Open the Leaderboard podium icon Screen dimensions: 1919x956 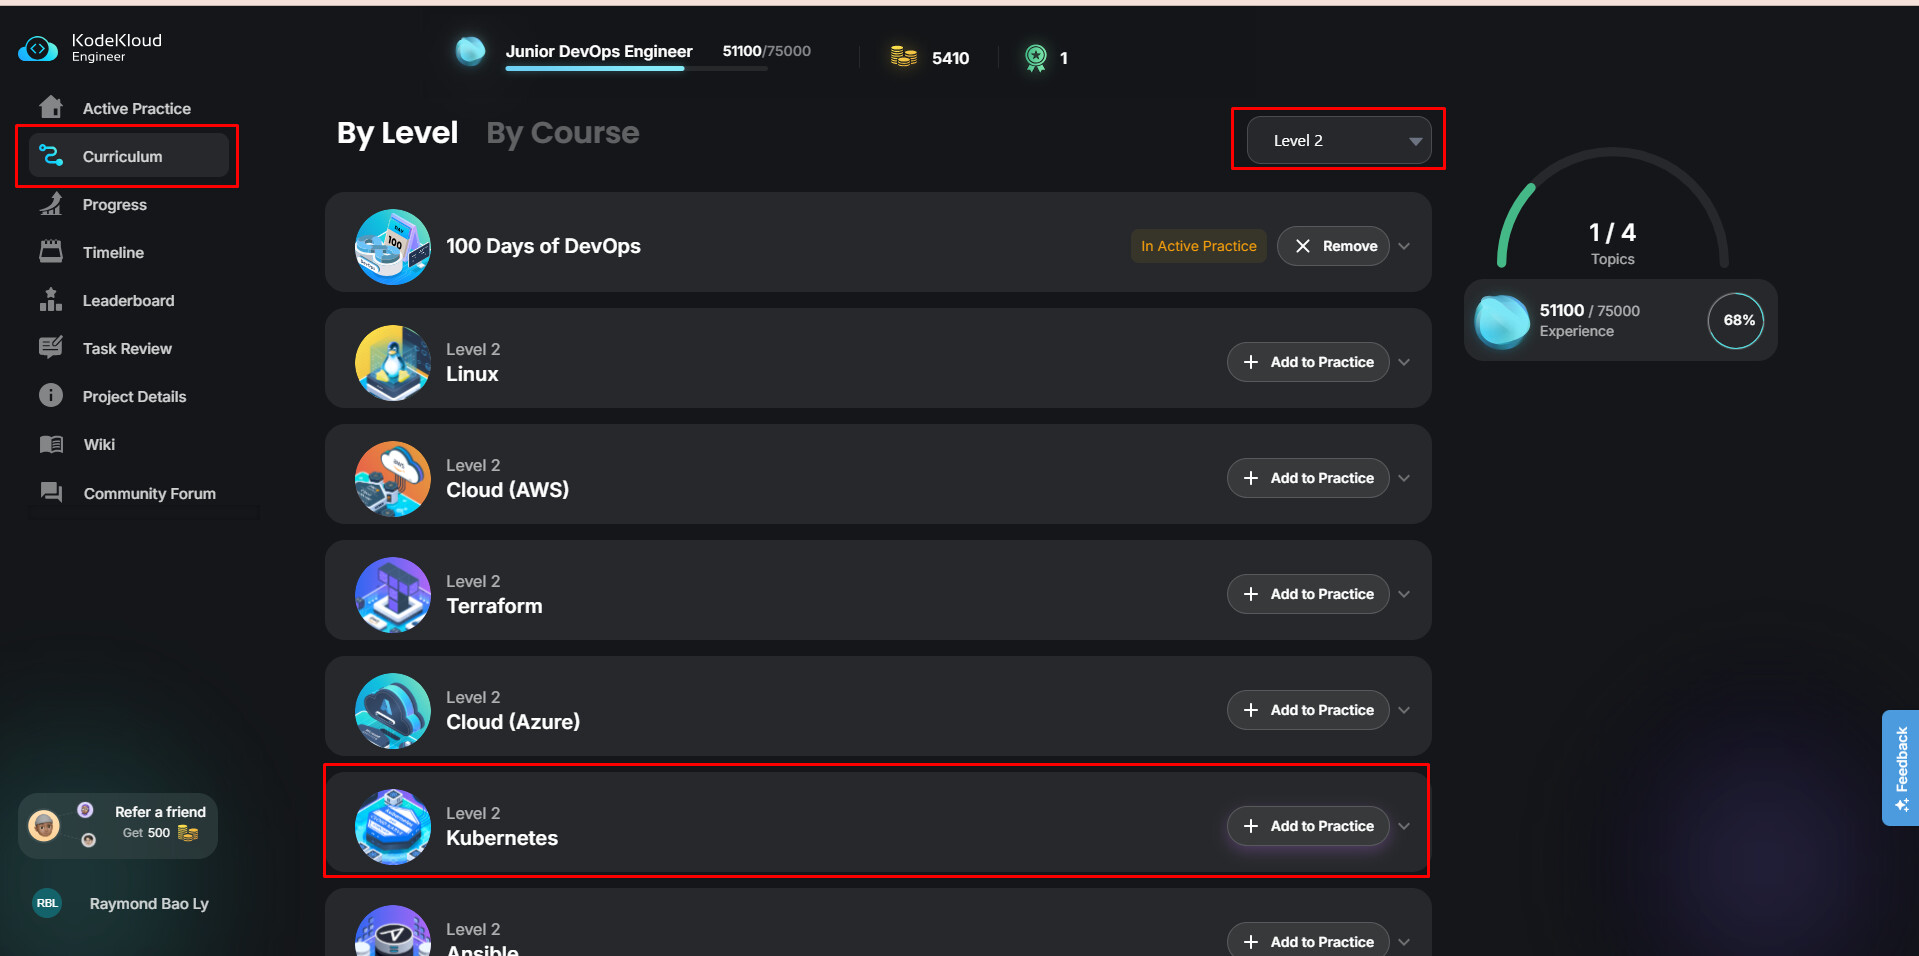(x=51, y=300)
